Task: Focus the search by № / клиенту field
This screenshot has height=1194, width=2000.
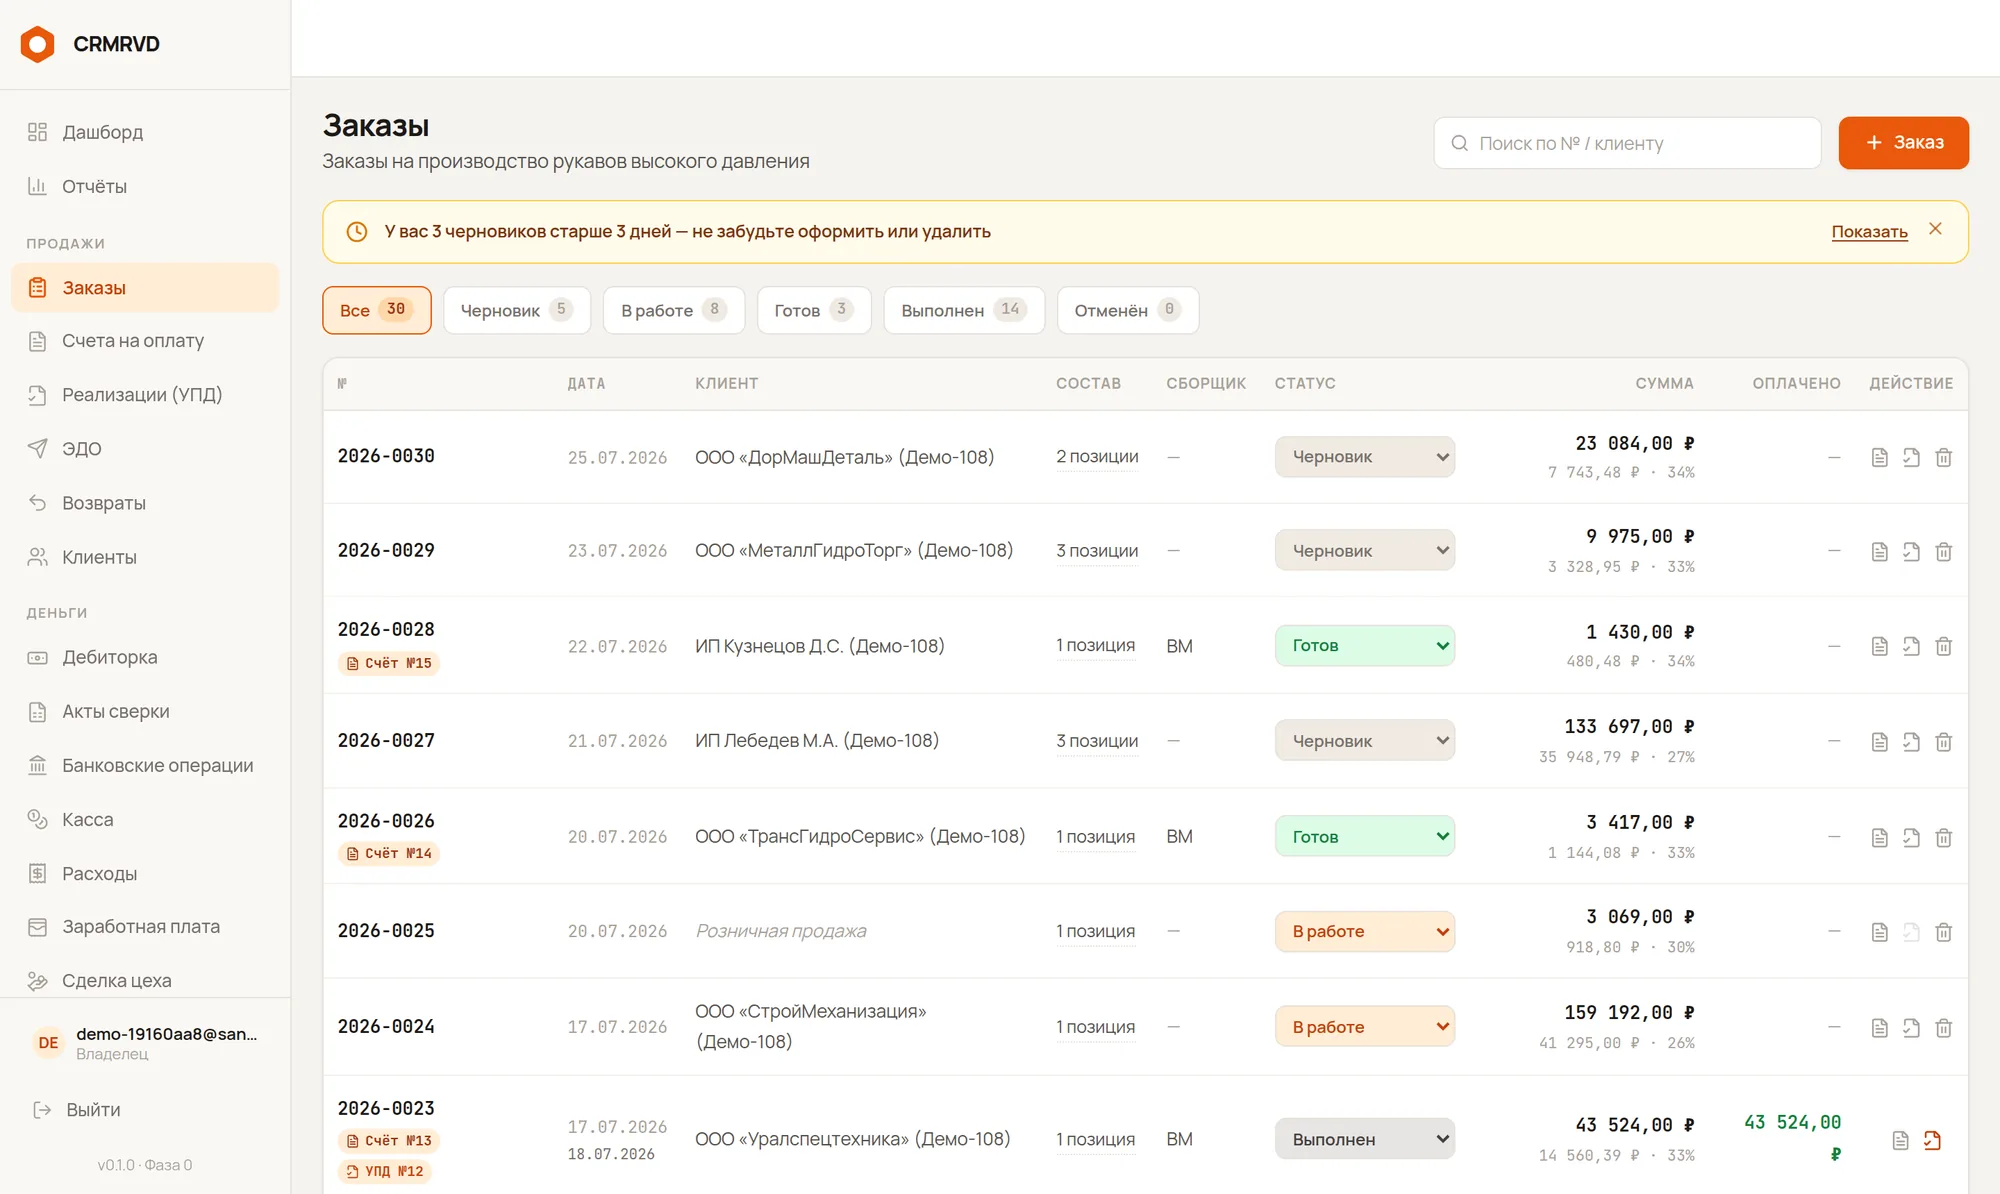Action: (x=1627, y=143)
